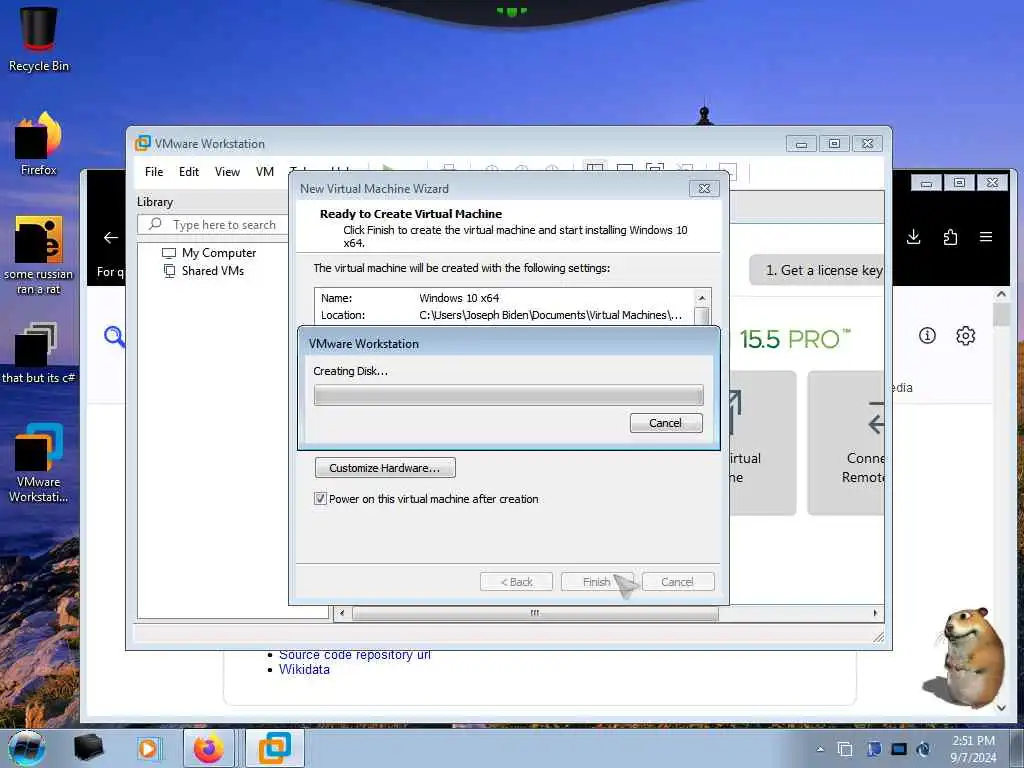Screen dimensions: 1024x768
Task: Click the Creating Disk progress bar
Action: (508, 395)
